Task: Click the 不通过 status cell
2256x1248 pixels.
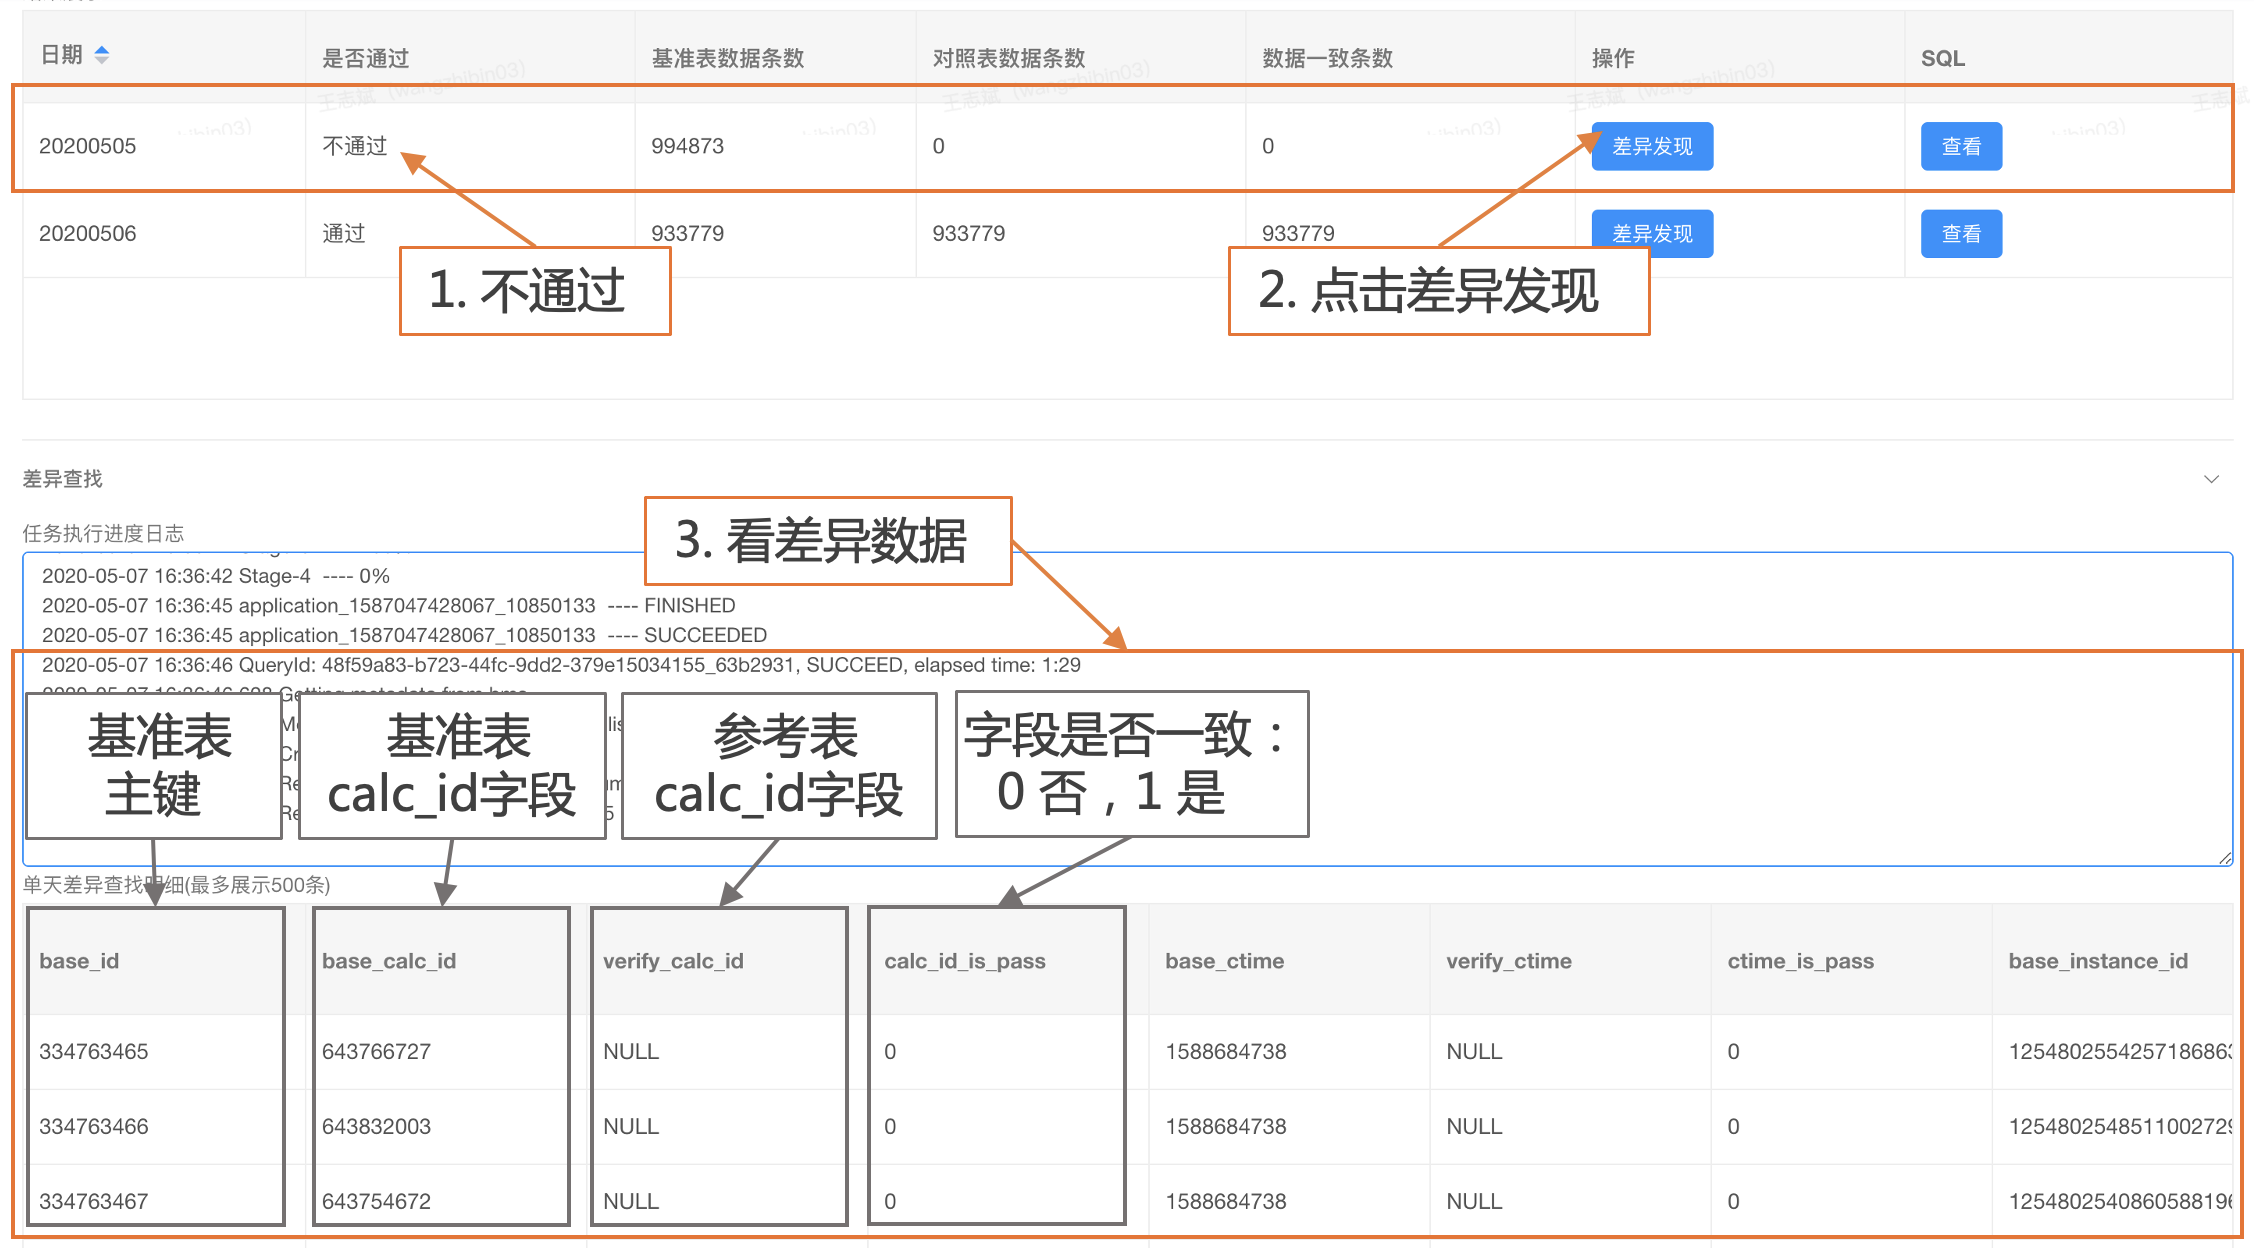Action: coord(354,146)
